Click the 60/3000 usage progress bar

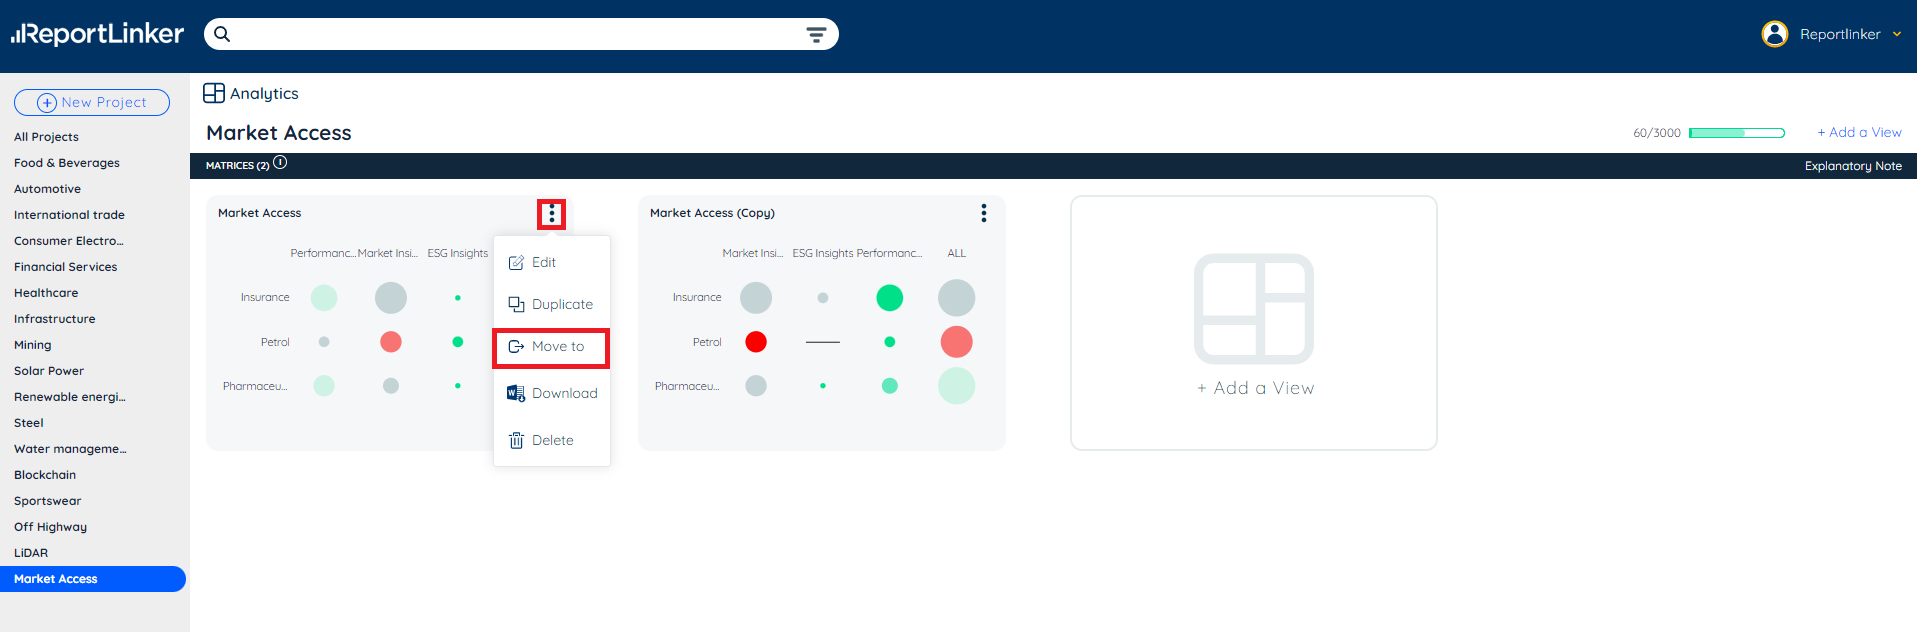[1736, 133]
